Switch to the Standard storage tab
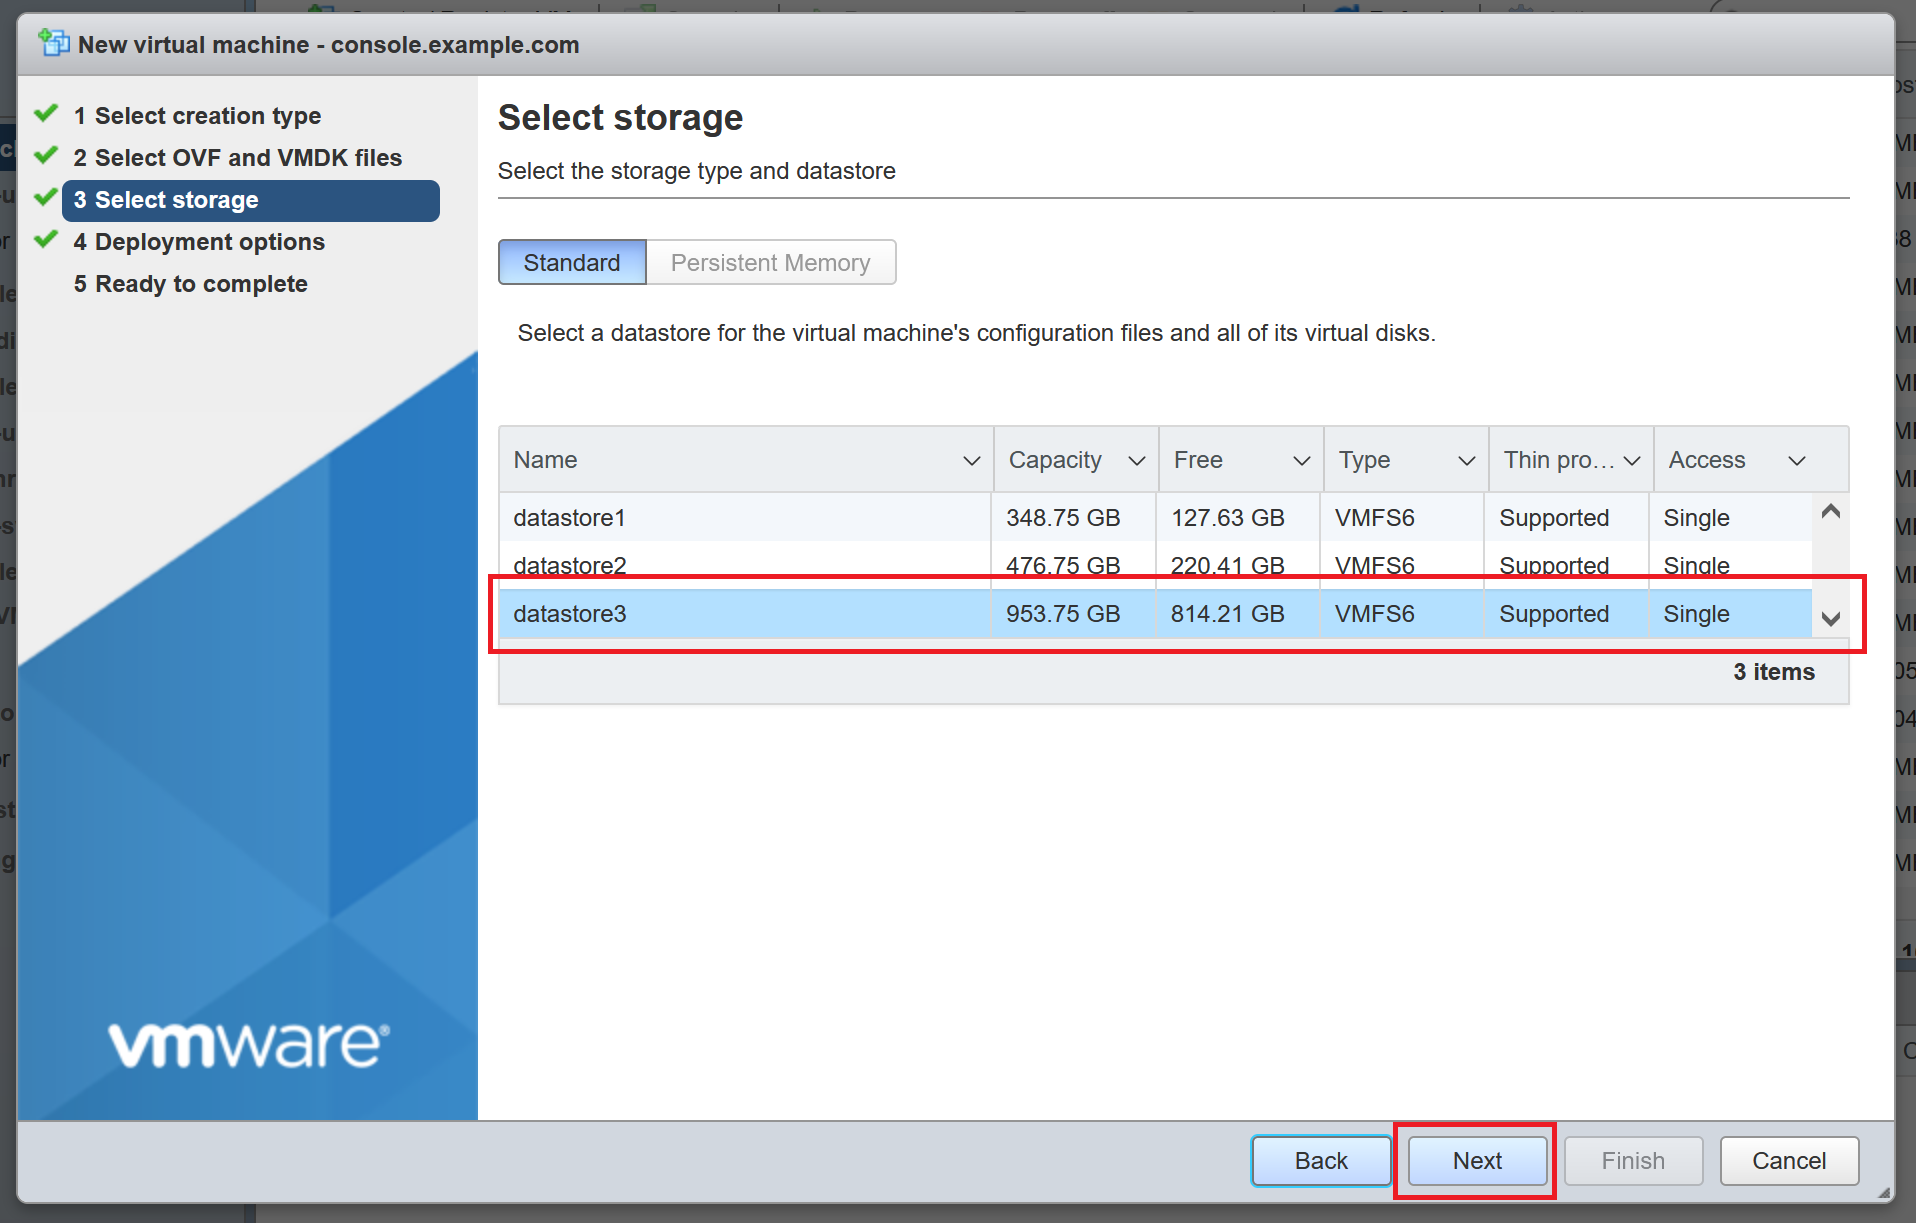Image resolution: width=1916 pixels, height=1223 pixels. pyautogui.click(x=572, y=262)
